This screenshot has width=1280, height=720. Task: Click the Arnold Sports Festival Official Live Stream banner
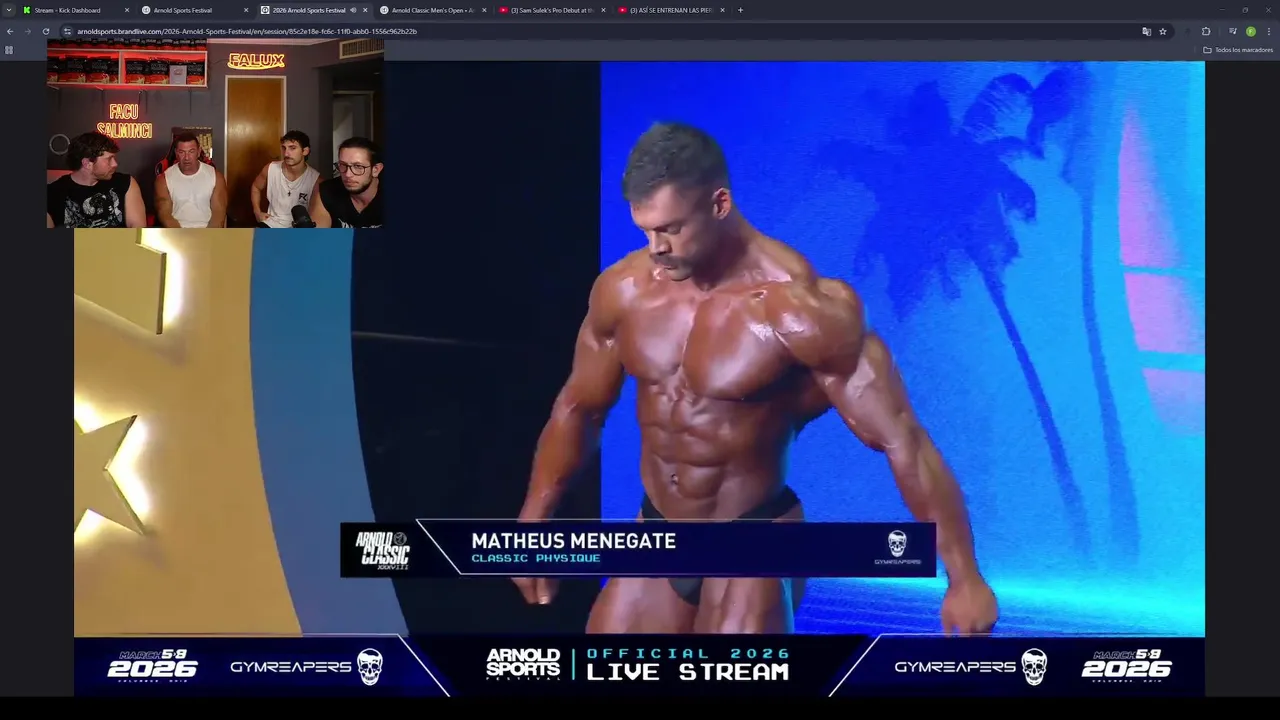638,665
